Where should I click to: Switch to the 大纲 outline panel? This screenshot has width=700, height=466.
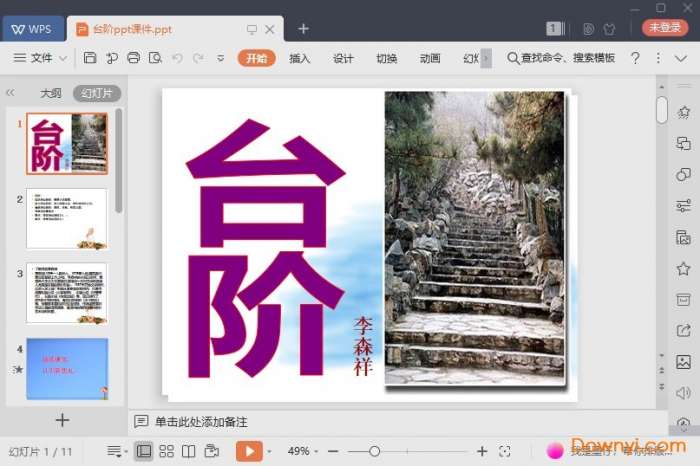click(x=51, y=93)
